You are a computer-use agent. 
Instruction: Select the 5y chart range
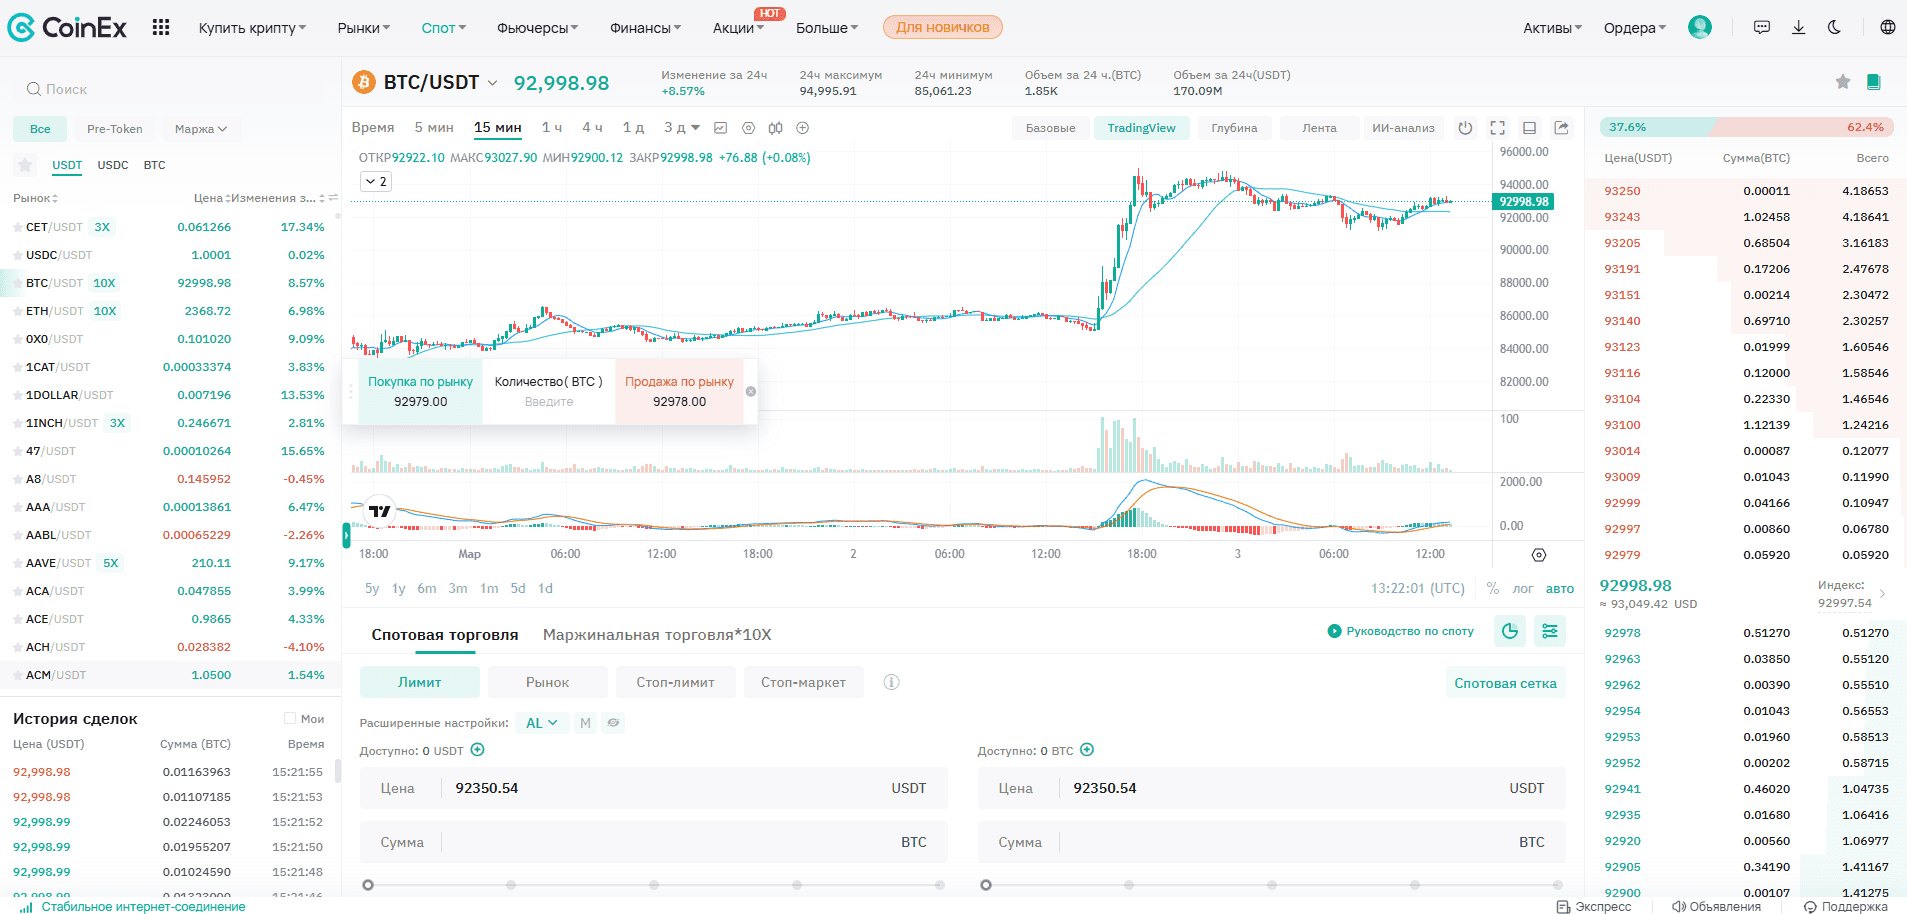point(372,588)
